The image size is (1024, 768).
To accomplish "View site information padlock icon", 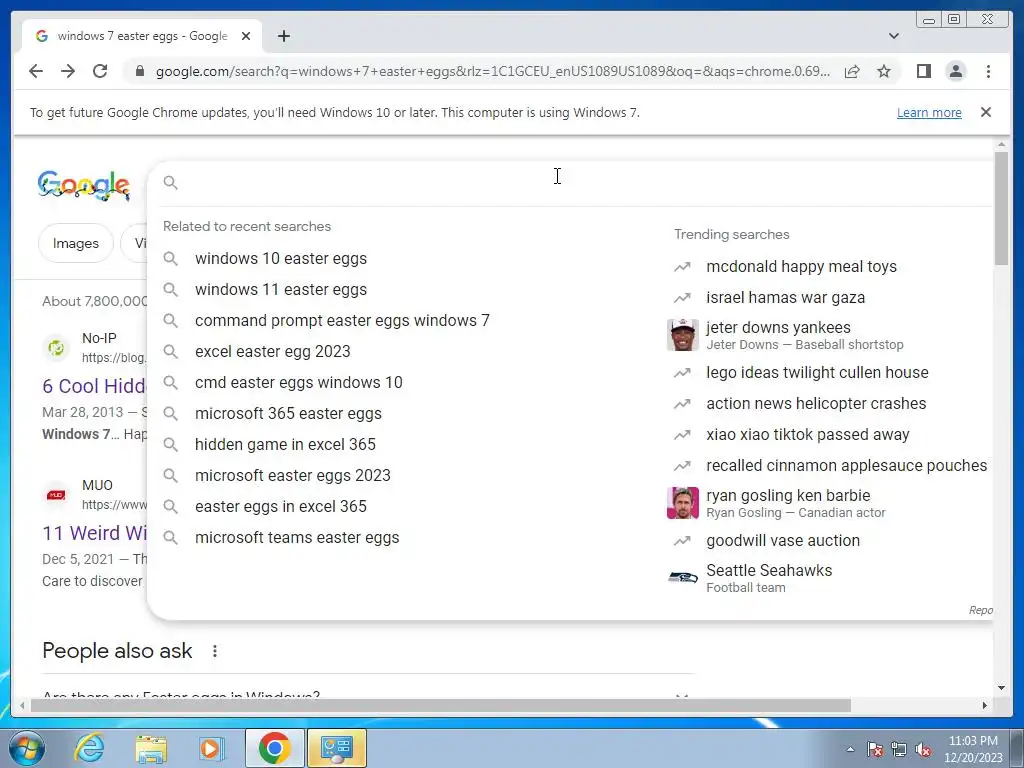I will click(x=139, y=71).
